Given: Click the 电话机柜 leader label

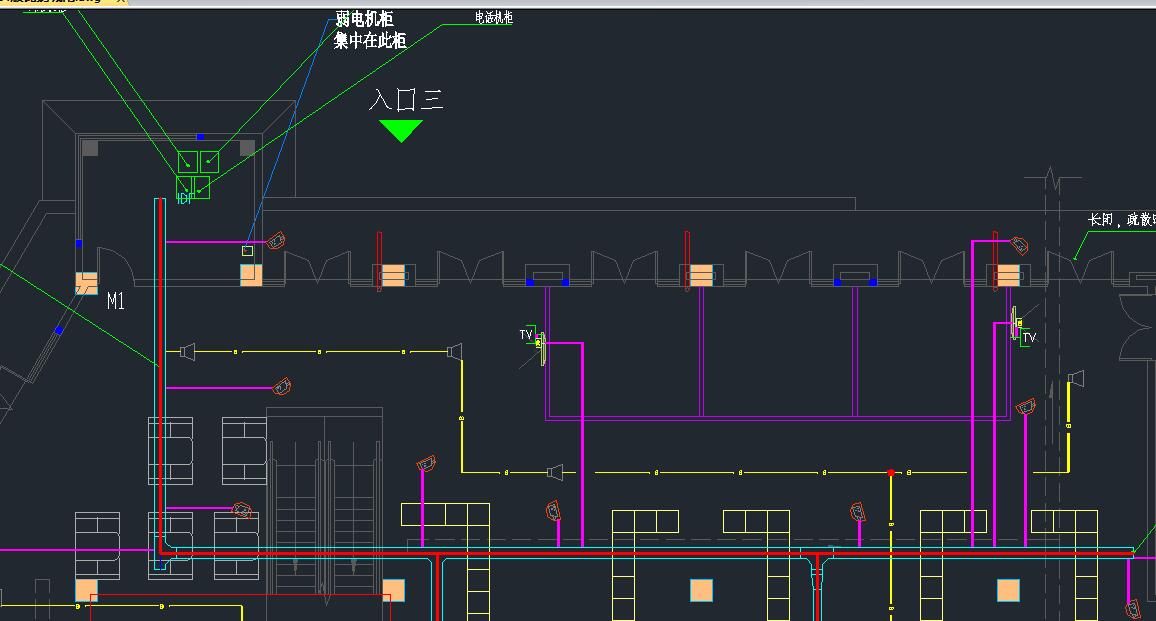Looking at the screenshot, I should (x=493, y=17).
